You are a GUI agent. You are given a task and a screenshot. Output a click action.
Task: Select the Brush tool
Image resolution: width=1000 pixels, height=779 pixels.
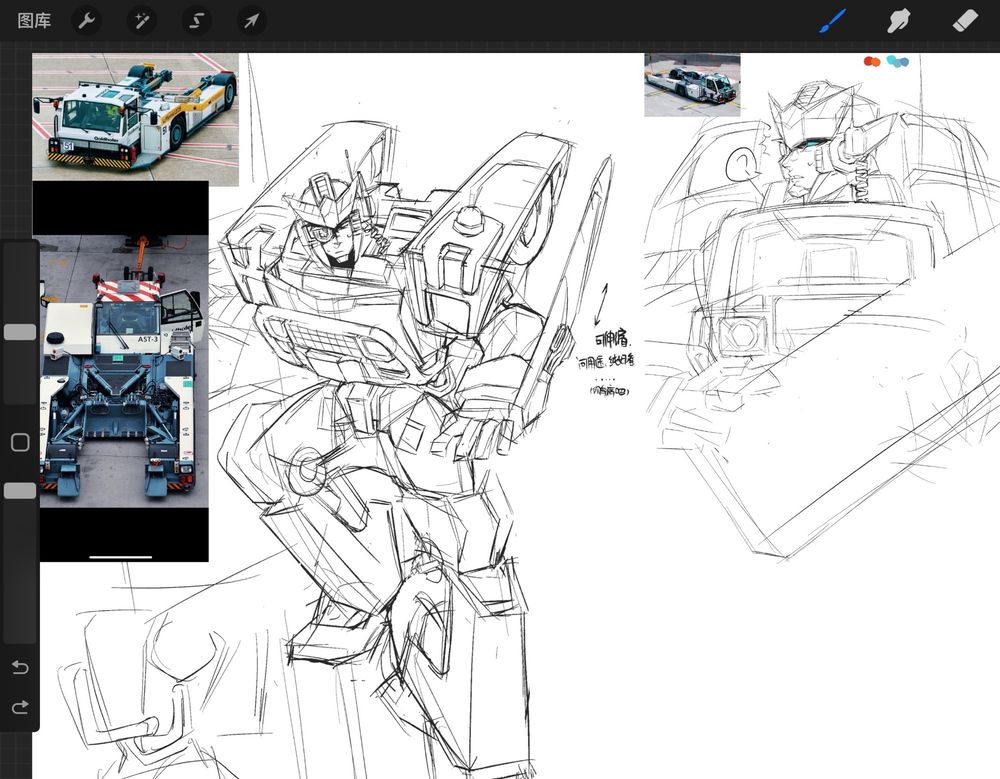833,21
